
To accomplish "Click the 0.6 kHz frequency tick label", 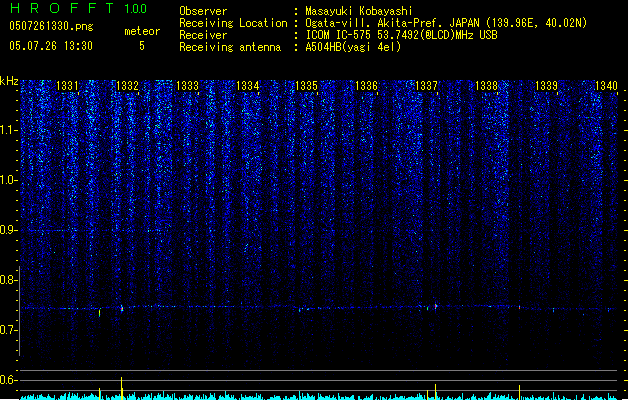I will tap(8, 380).
